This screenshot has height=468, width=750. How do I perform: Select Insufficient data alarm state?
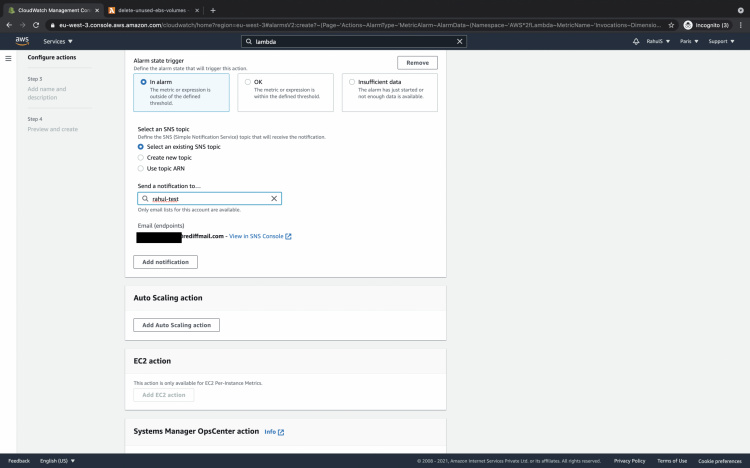pos(351,82)
